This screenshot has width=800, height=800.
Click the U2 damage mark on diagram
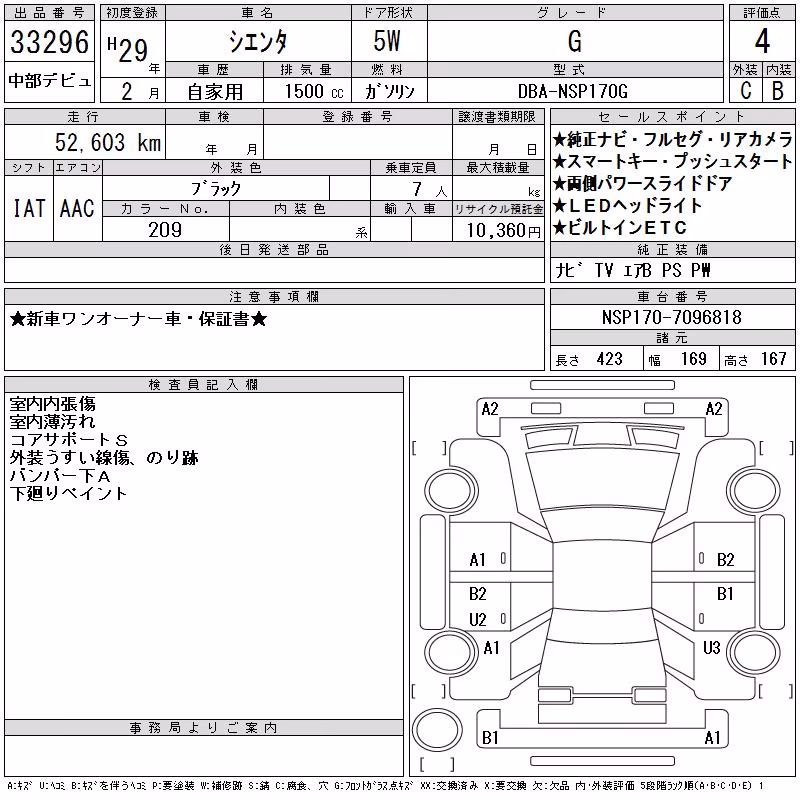click(478, 619)
